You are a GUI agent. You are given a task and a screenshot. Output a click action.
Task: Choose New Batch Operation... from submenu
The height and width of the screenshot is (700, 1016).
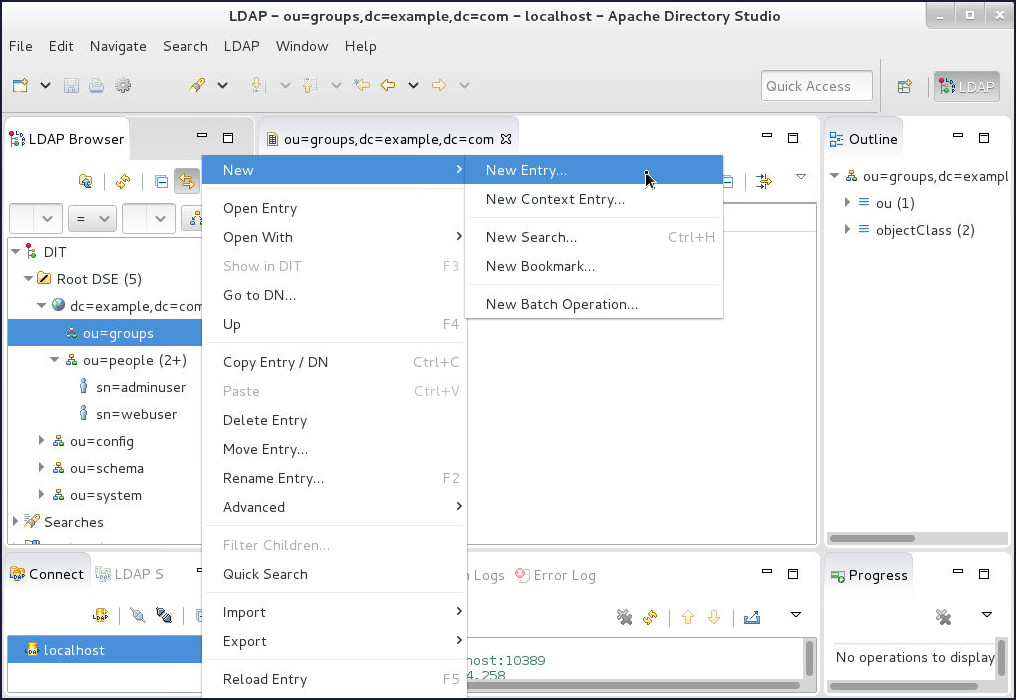click(594, 305)
